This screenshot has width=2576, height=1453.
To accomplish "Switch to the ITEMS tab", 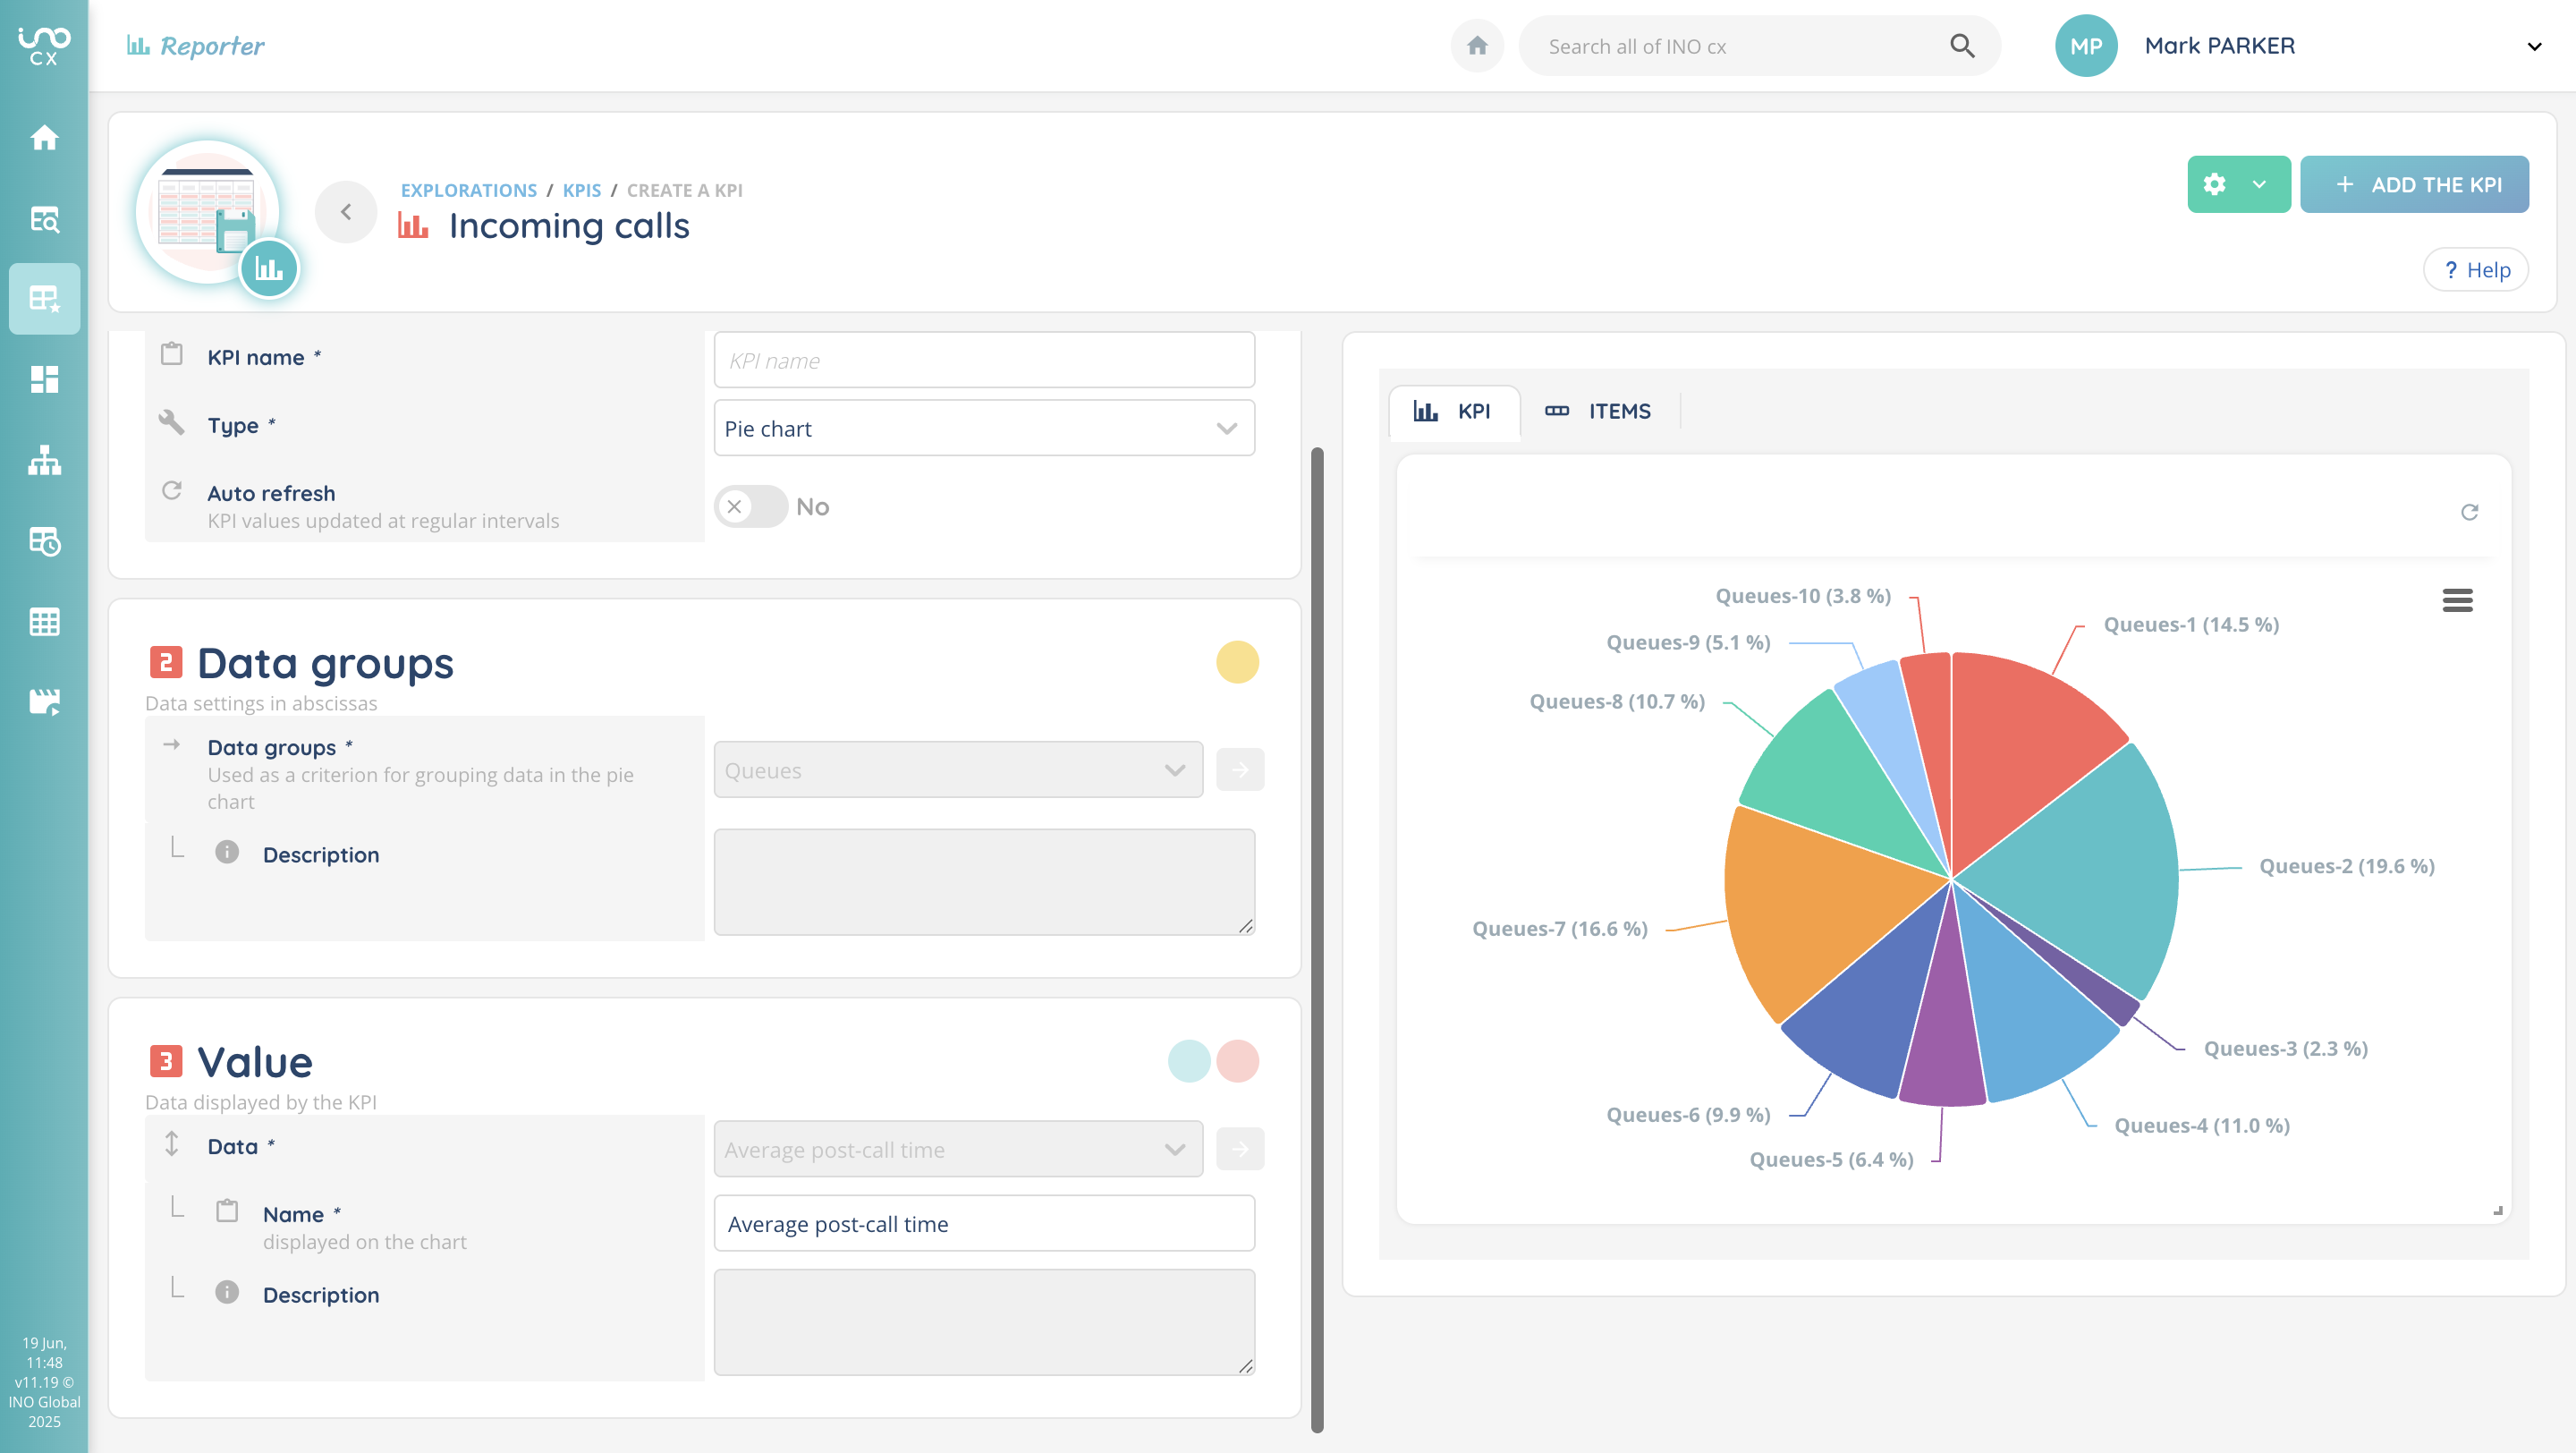I will pyautogui.click(x=1598, y=411).
